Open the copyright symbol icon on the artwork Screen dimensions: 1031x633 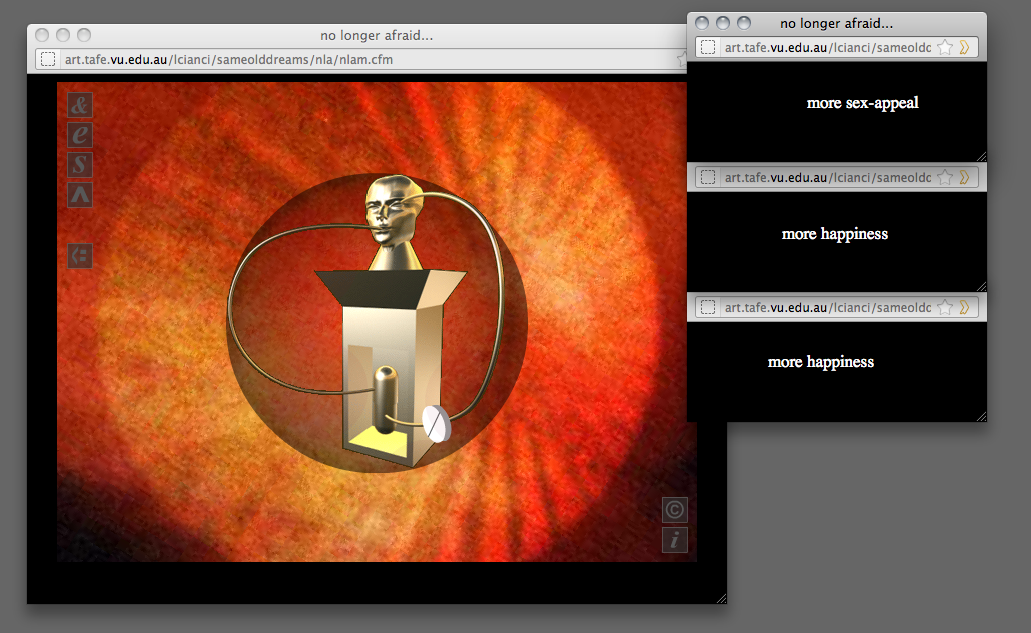675,509
